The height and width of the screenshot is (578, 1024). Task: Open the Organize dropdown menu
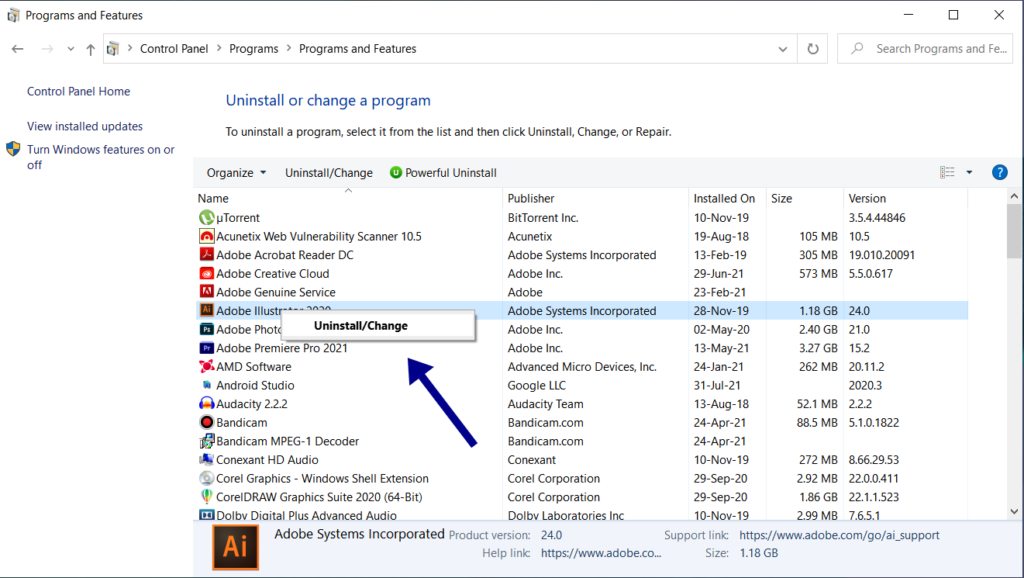(236, 173)
